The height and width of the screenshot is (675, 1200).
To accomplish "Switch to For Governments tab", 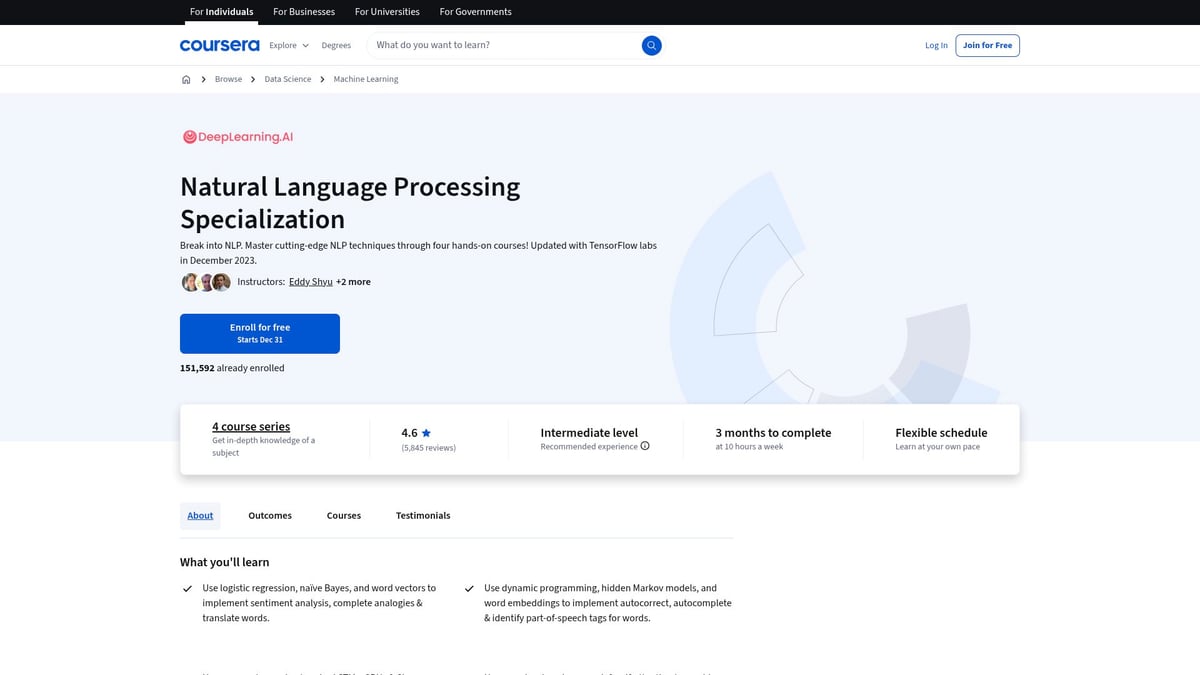I will click(x=475, y=12).
